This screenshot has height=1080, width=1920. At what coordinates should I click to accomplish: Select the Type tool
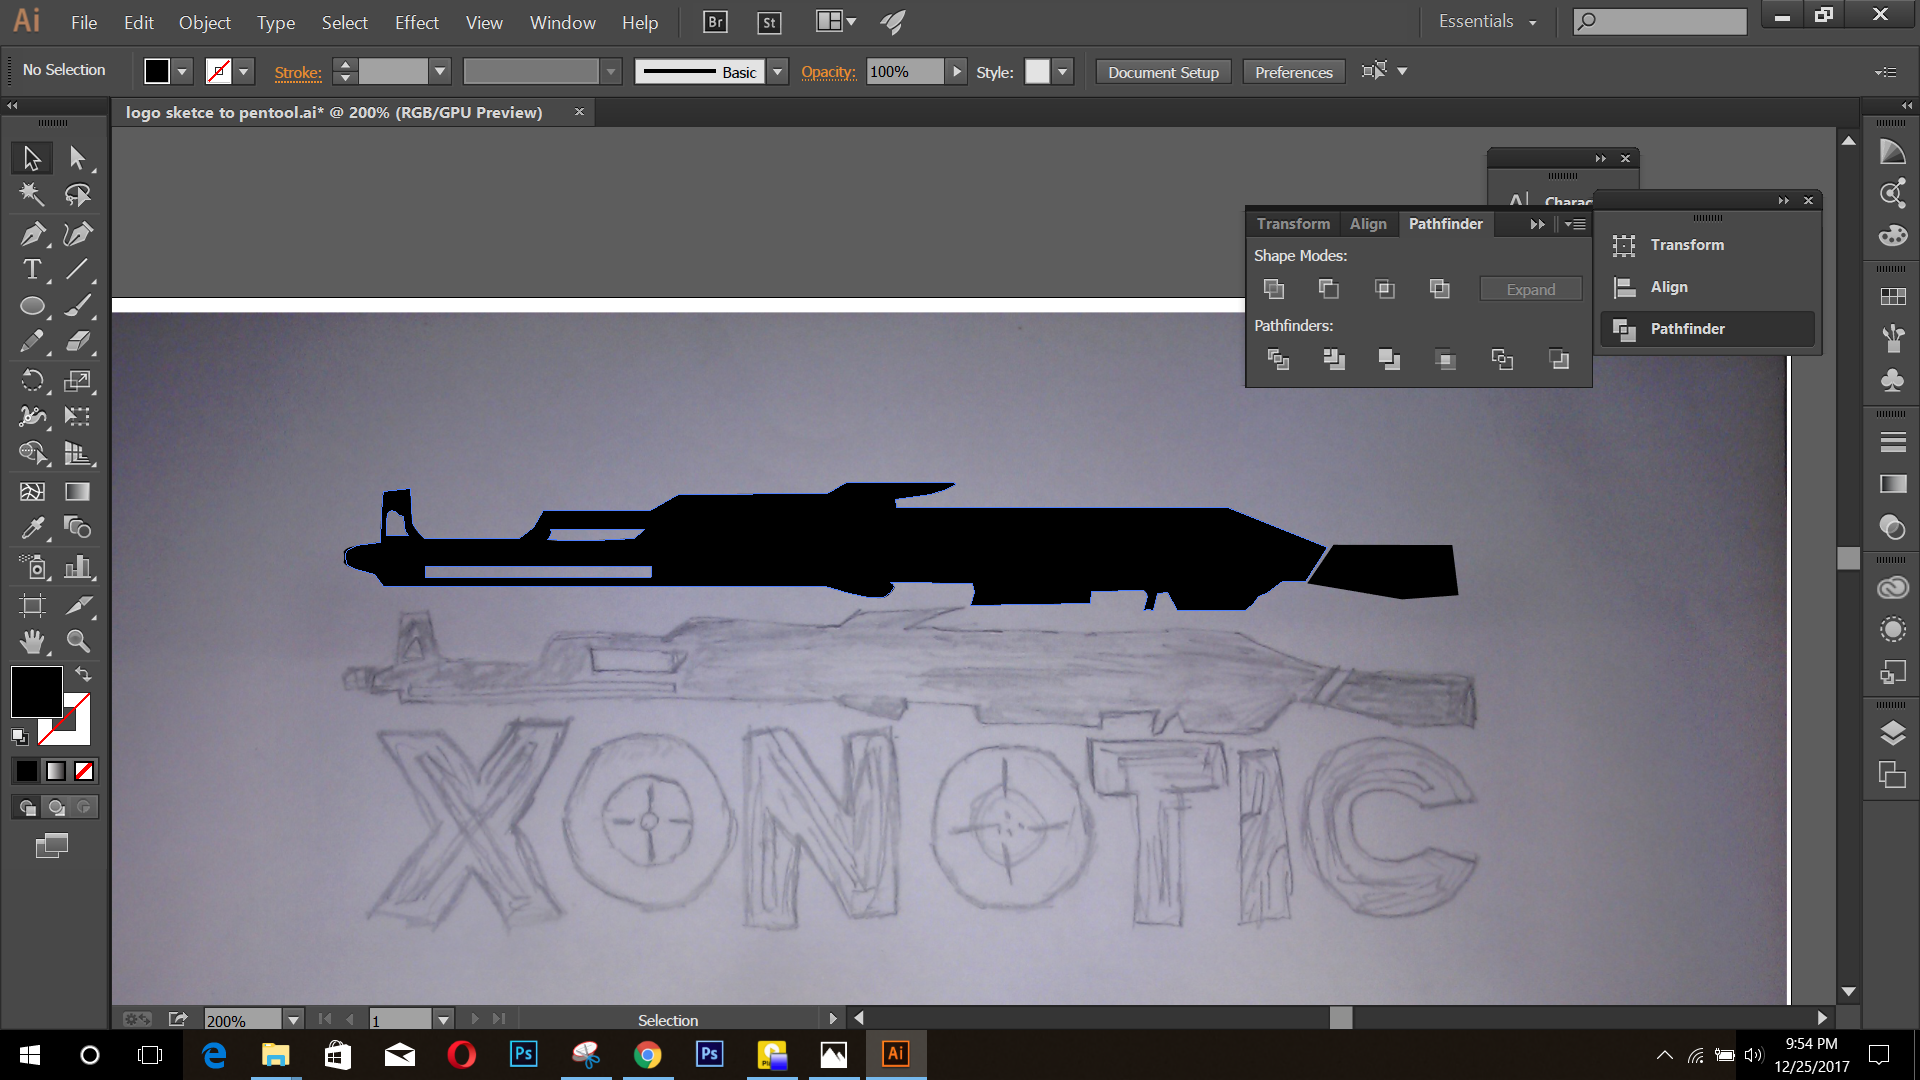[x=32, y=269]
